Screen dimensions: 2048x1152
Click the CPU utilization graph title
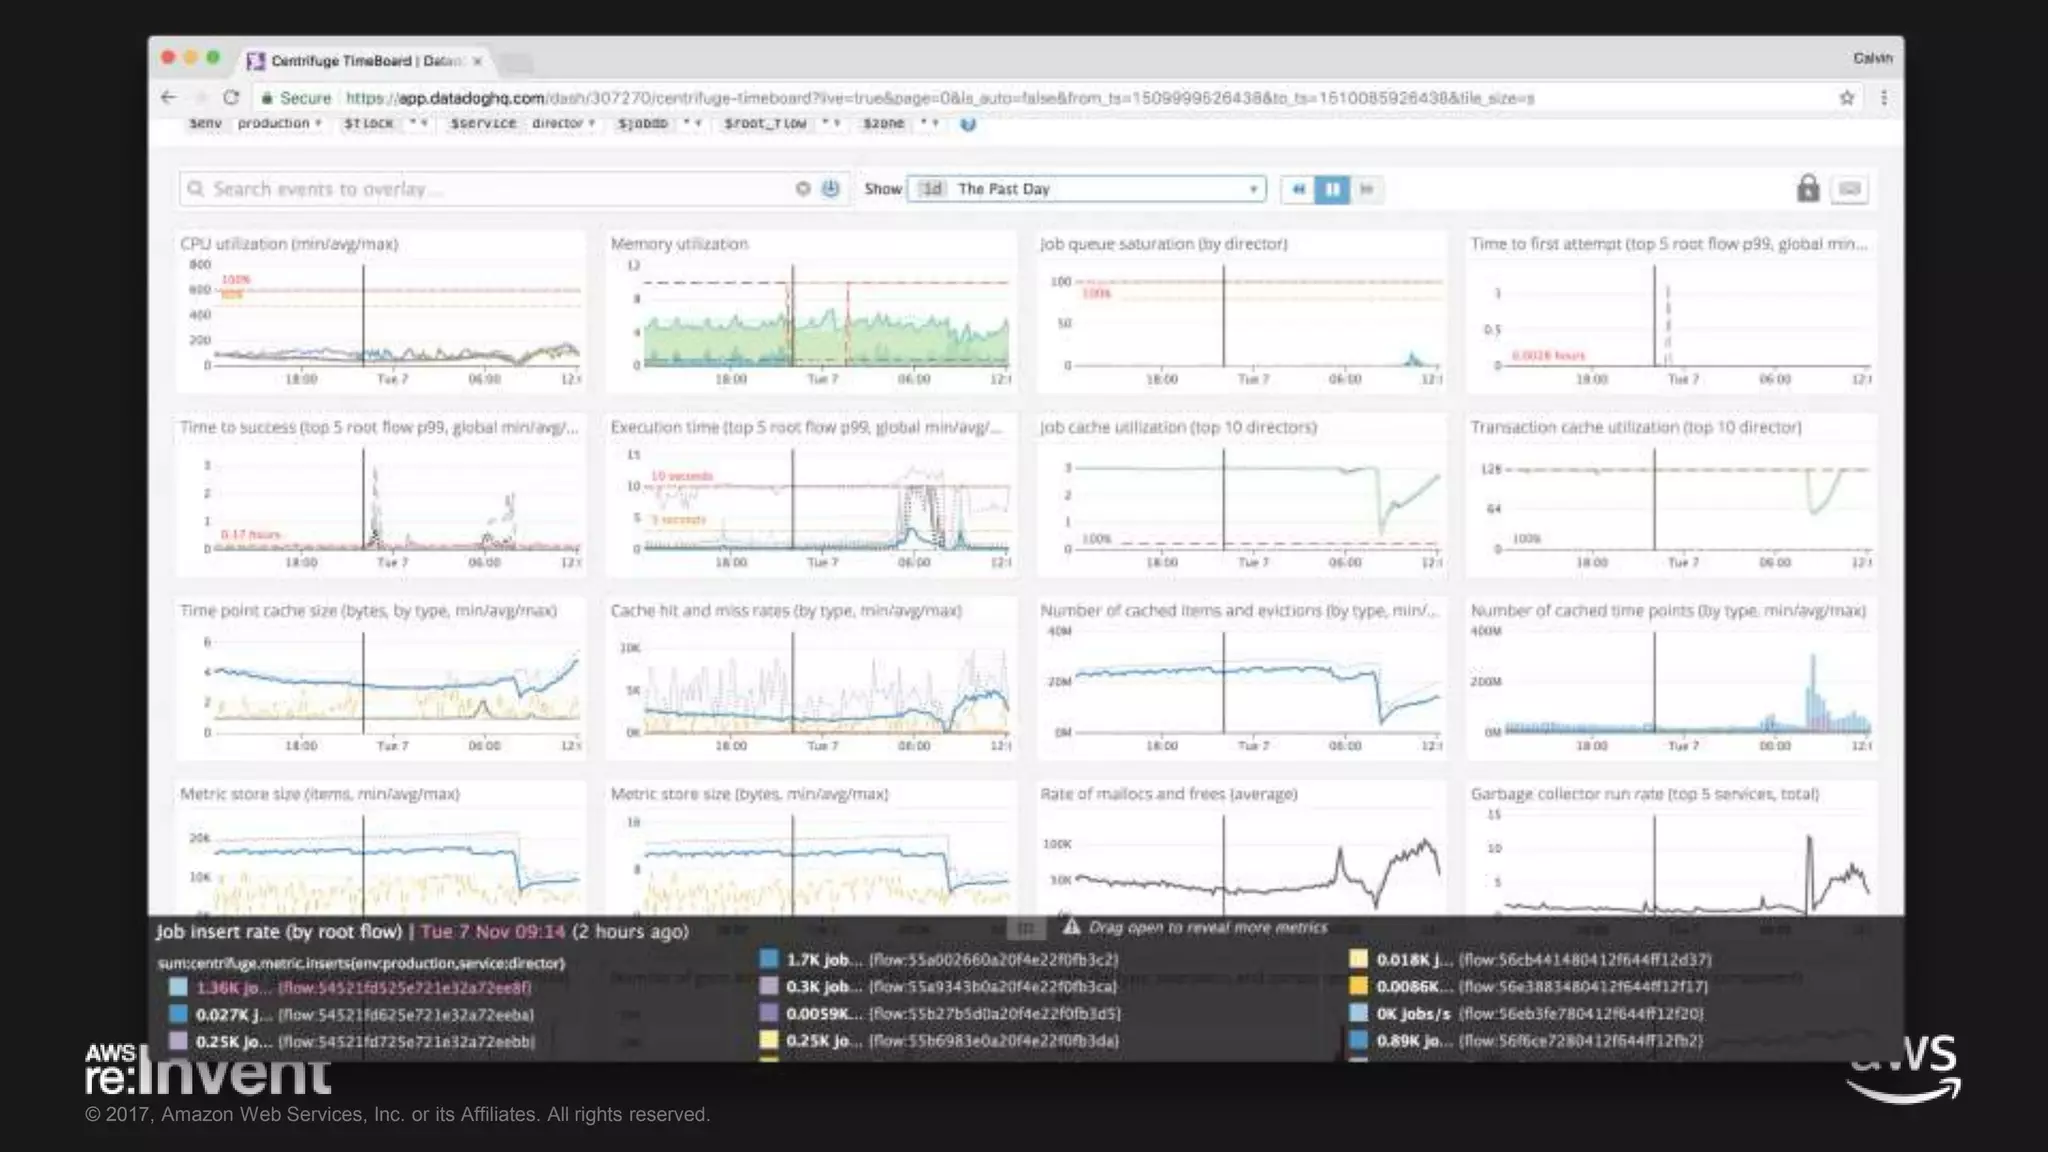coord(289,244)
